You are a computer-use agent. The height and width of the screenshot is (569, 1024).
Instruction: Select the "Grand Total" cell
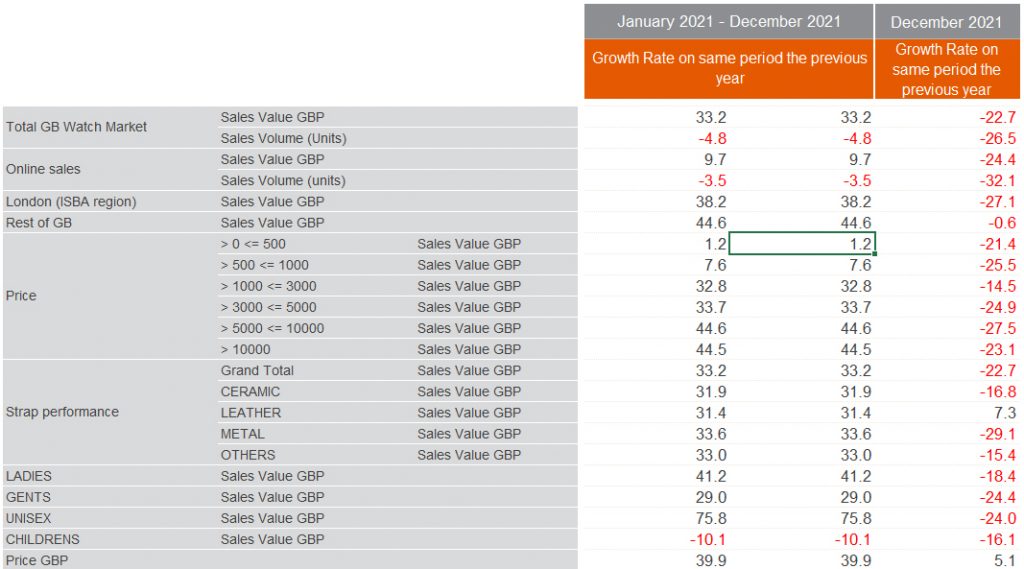tap(257, 370)
